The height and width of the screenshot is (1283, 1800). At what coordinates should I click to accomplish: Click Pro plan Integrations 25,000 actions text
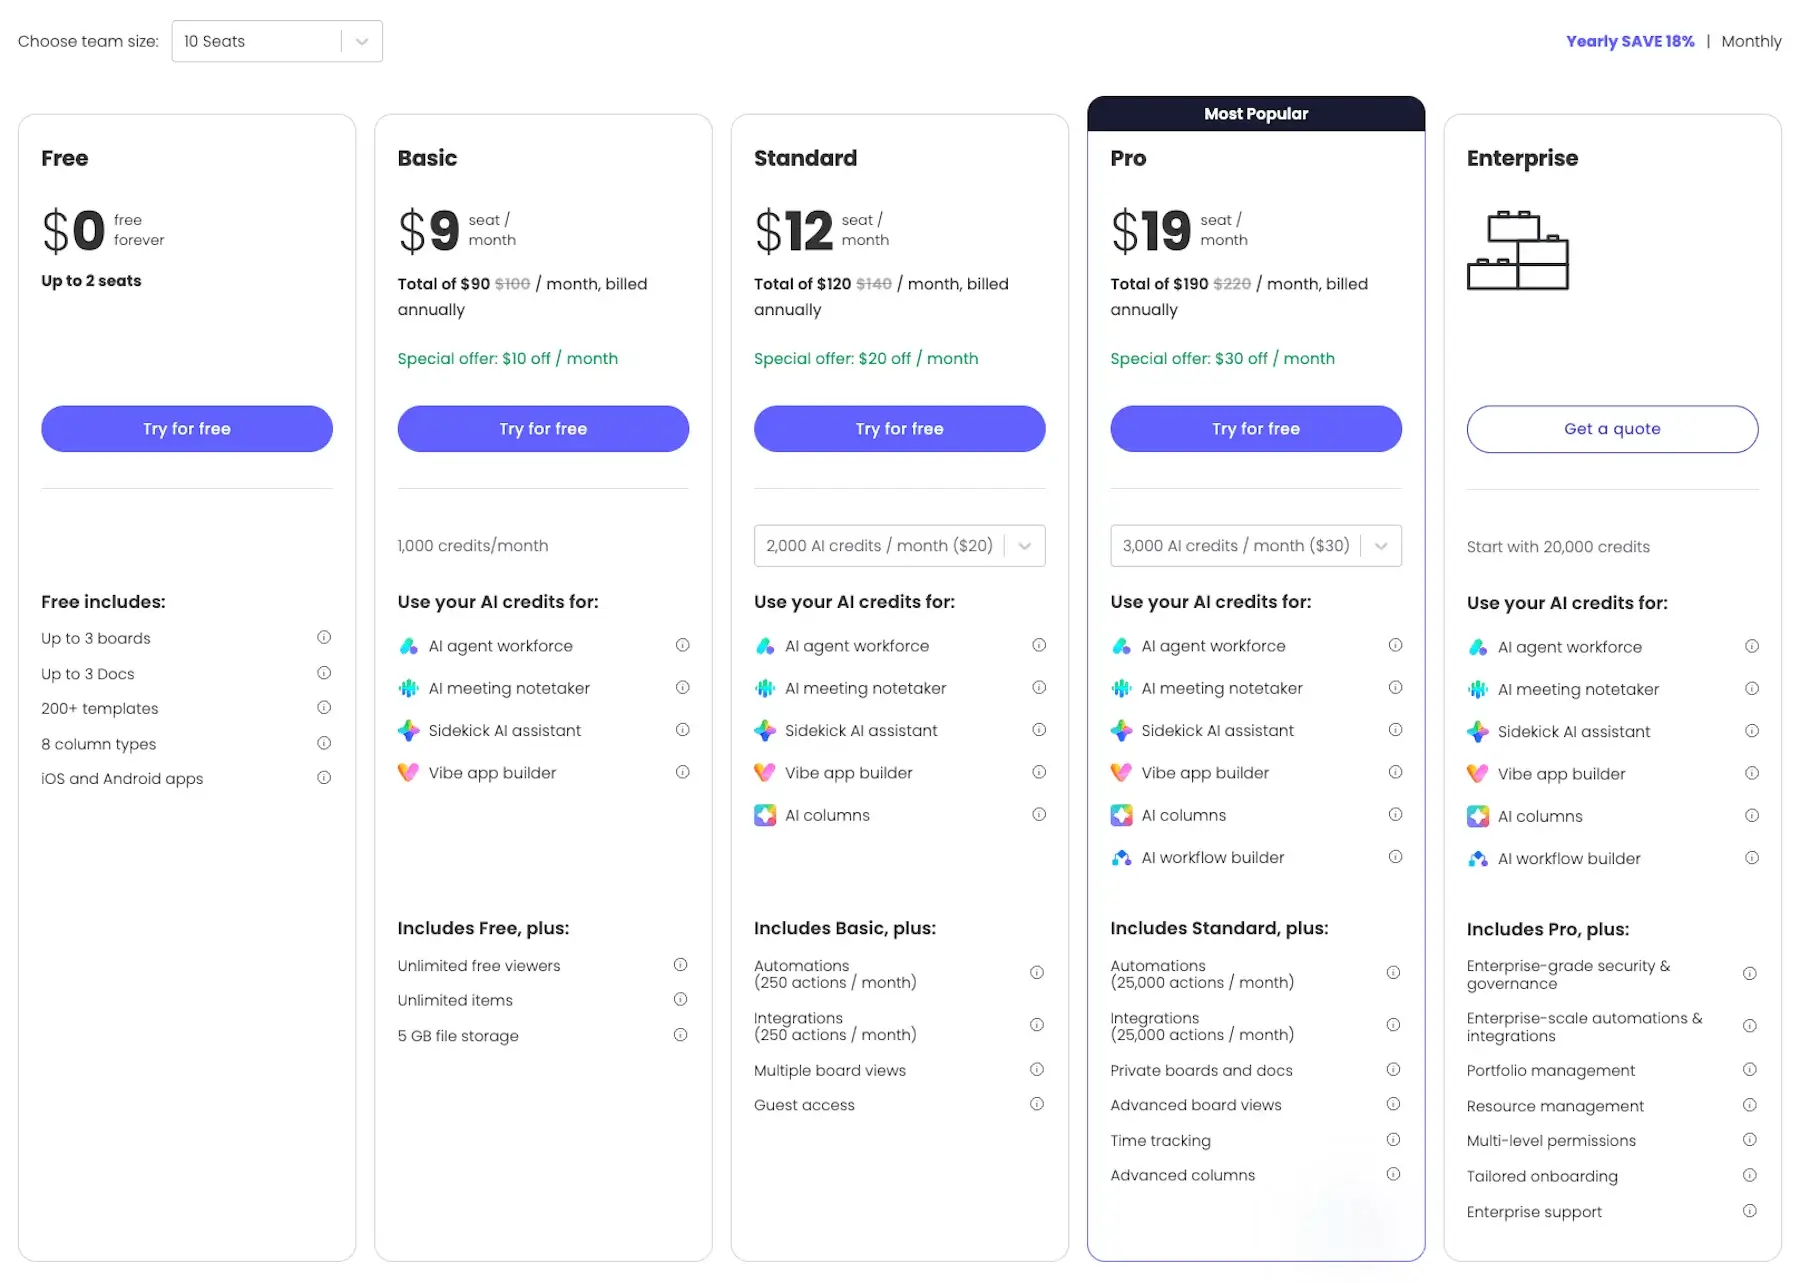pyautogui.click(x=1202, y=1026)
